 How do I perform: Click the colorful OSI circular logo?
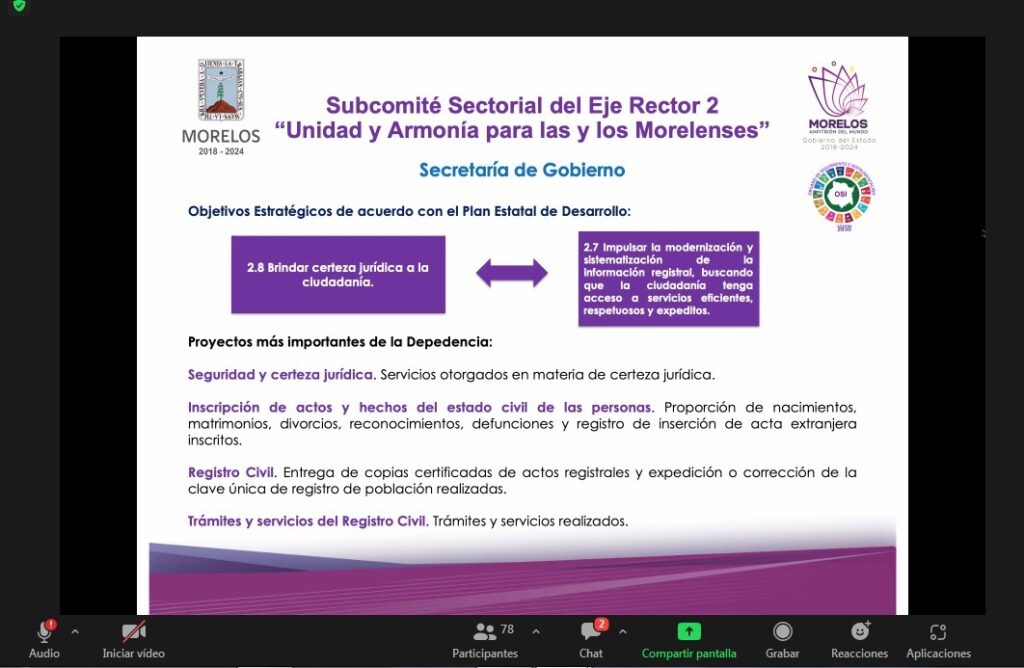tap(842, 197)
